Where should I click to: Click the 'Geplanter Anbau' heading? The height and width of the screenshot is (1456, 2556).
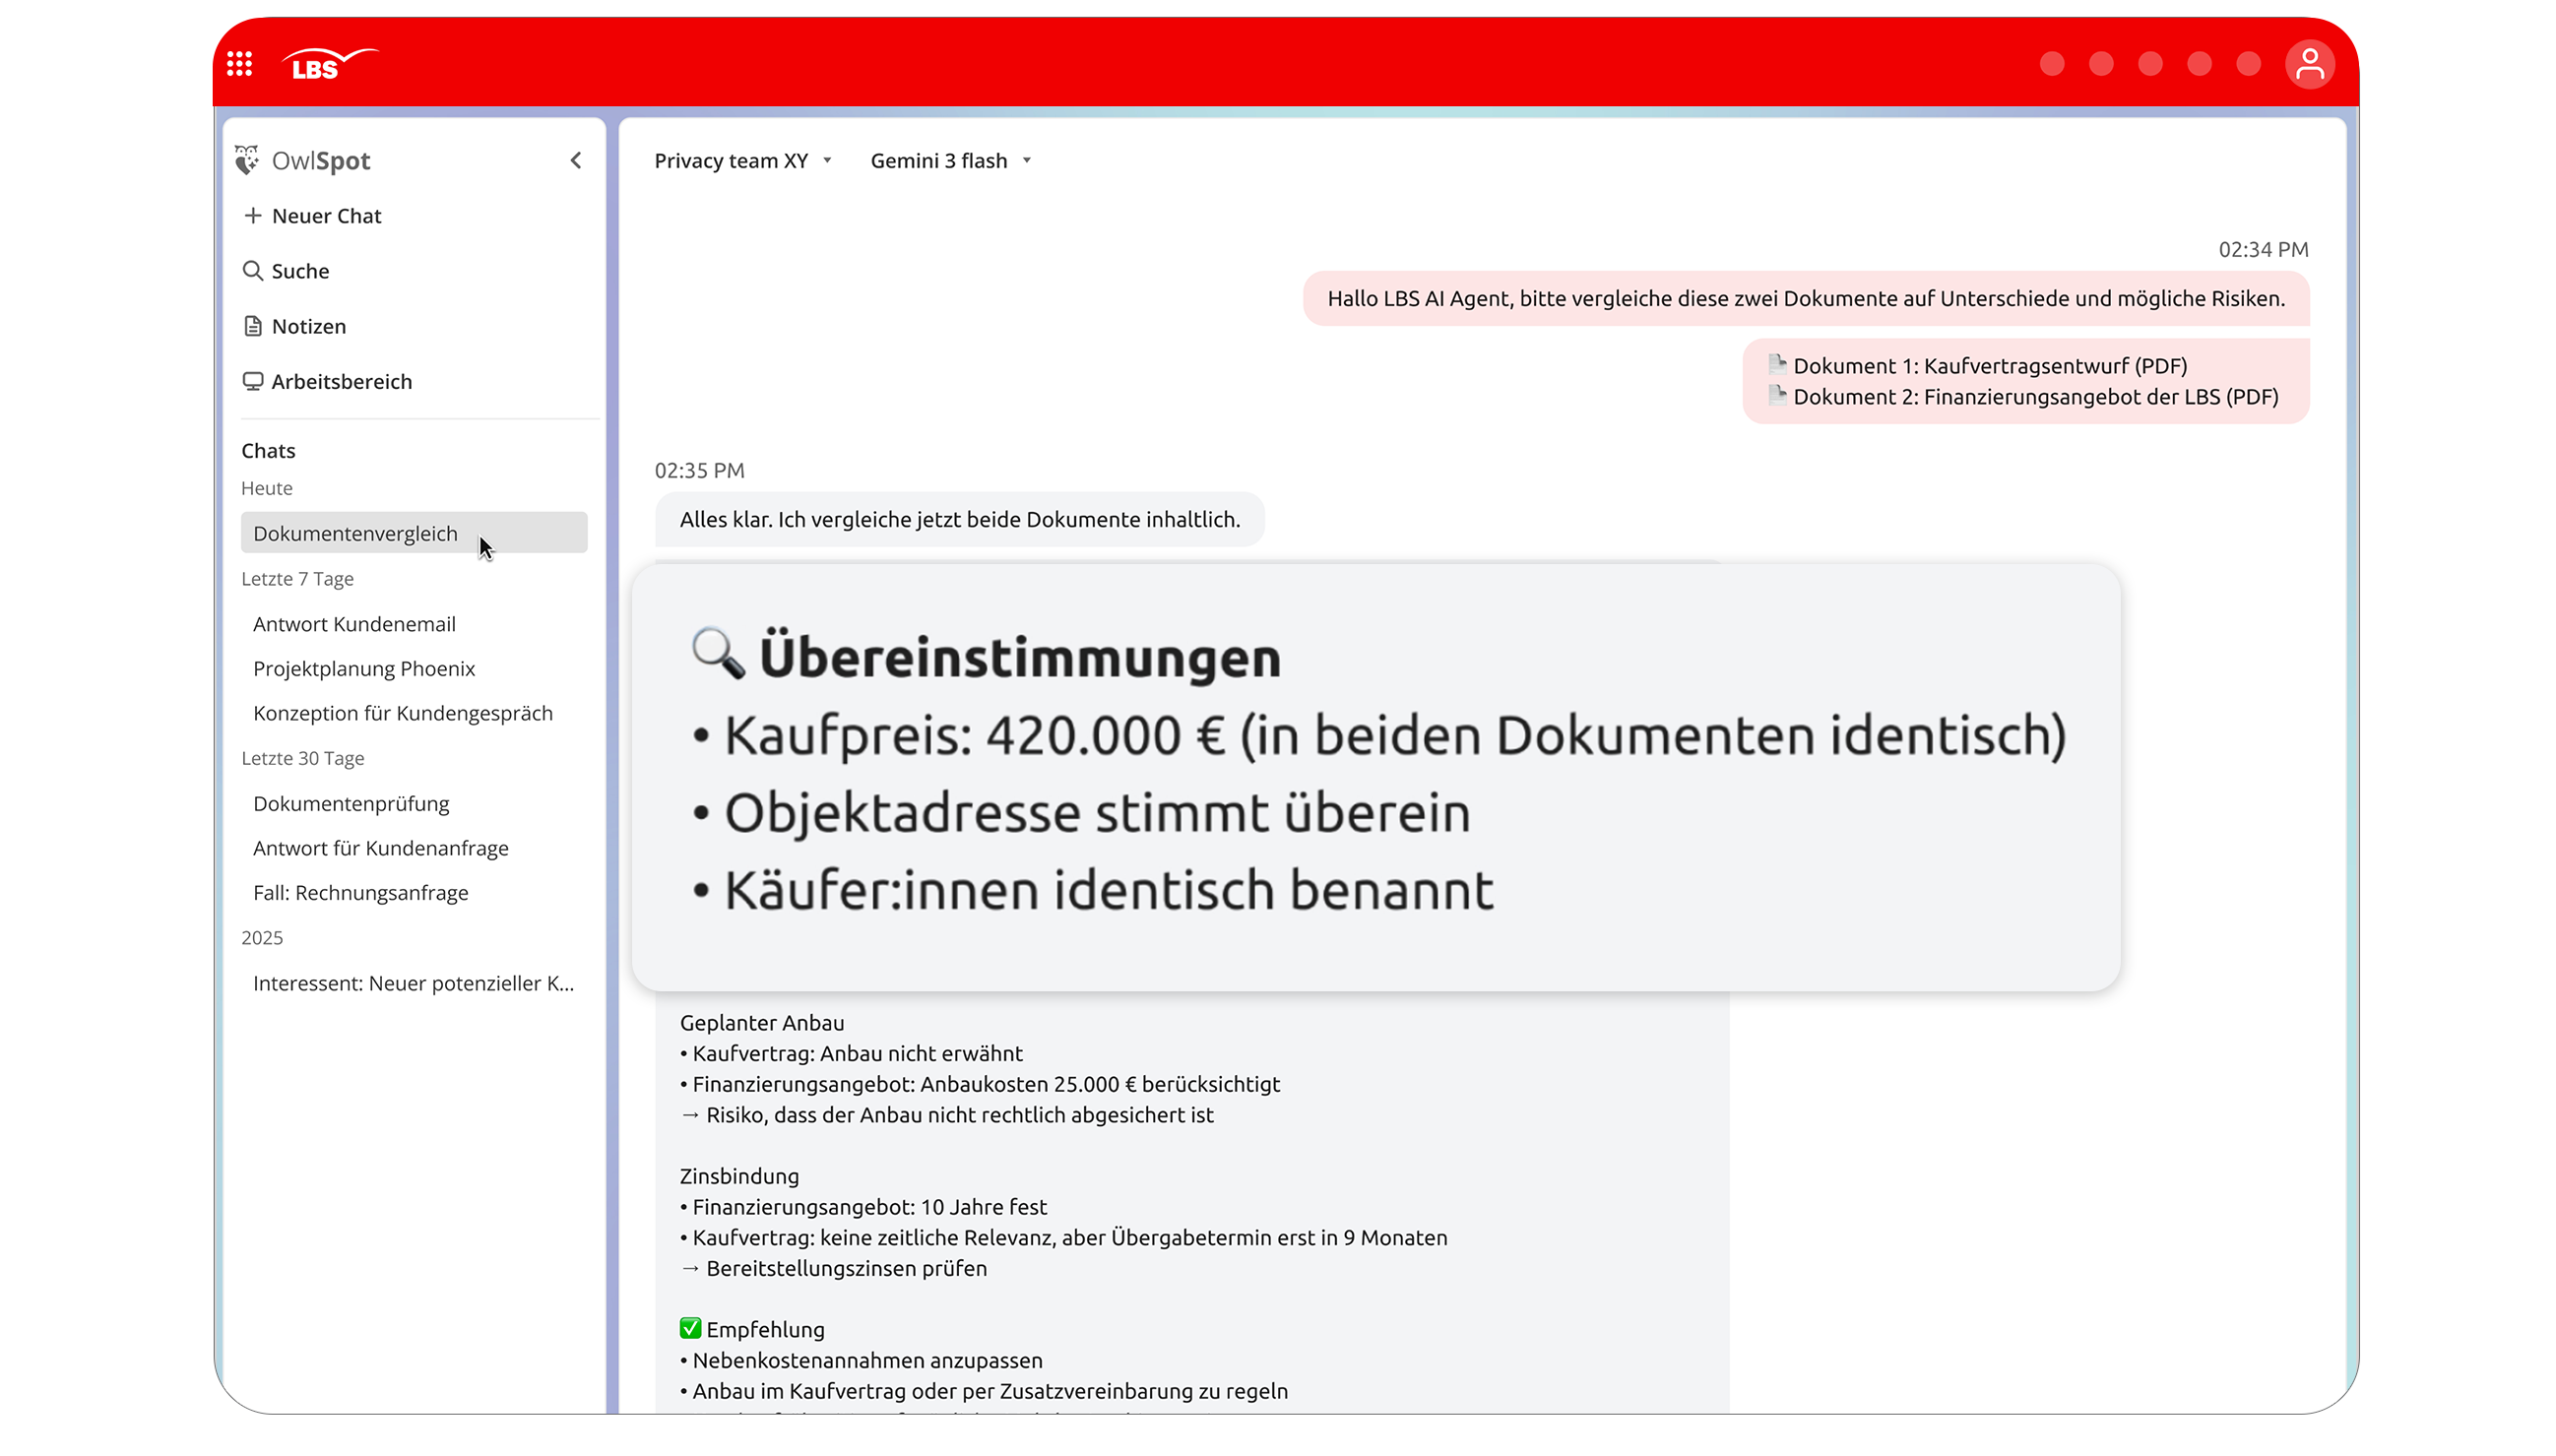click(x=762, y=1023)
